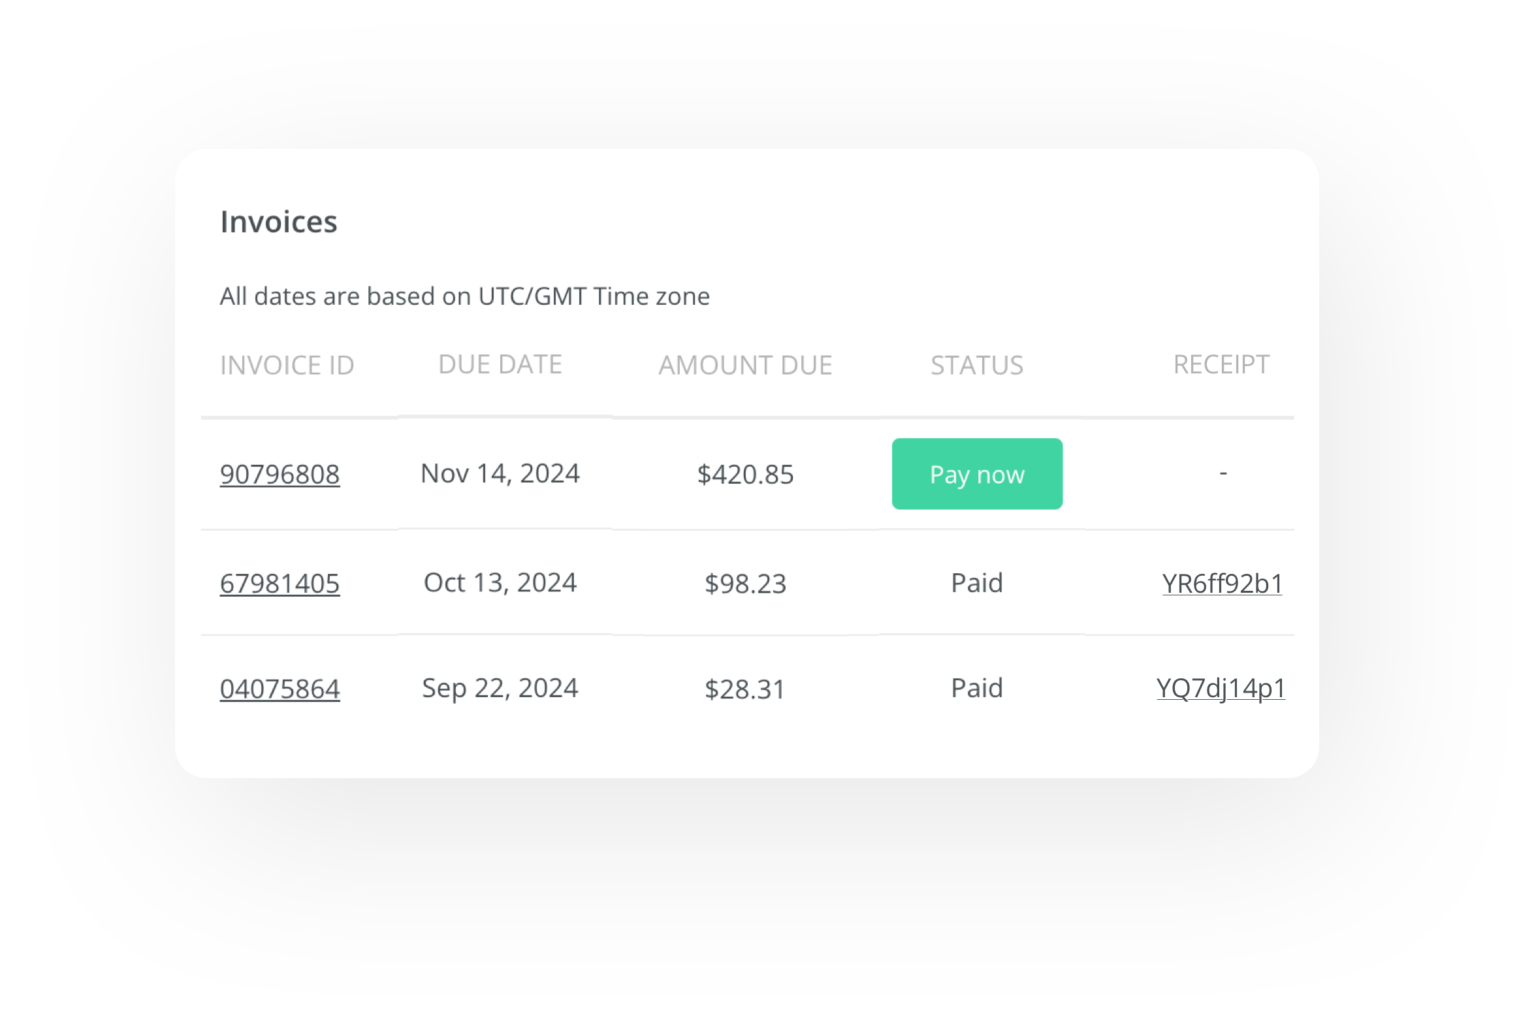Click the INVOICE ID column header
Screen dimensions: 1536x1021
coord(287,365)
